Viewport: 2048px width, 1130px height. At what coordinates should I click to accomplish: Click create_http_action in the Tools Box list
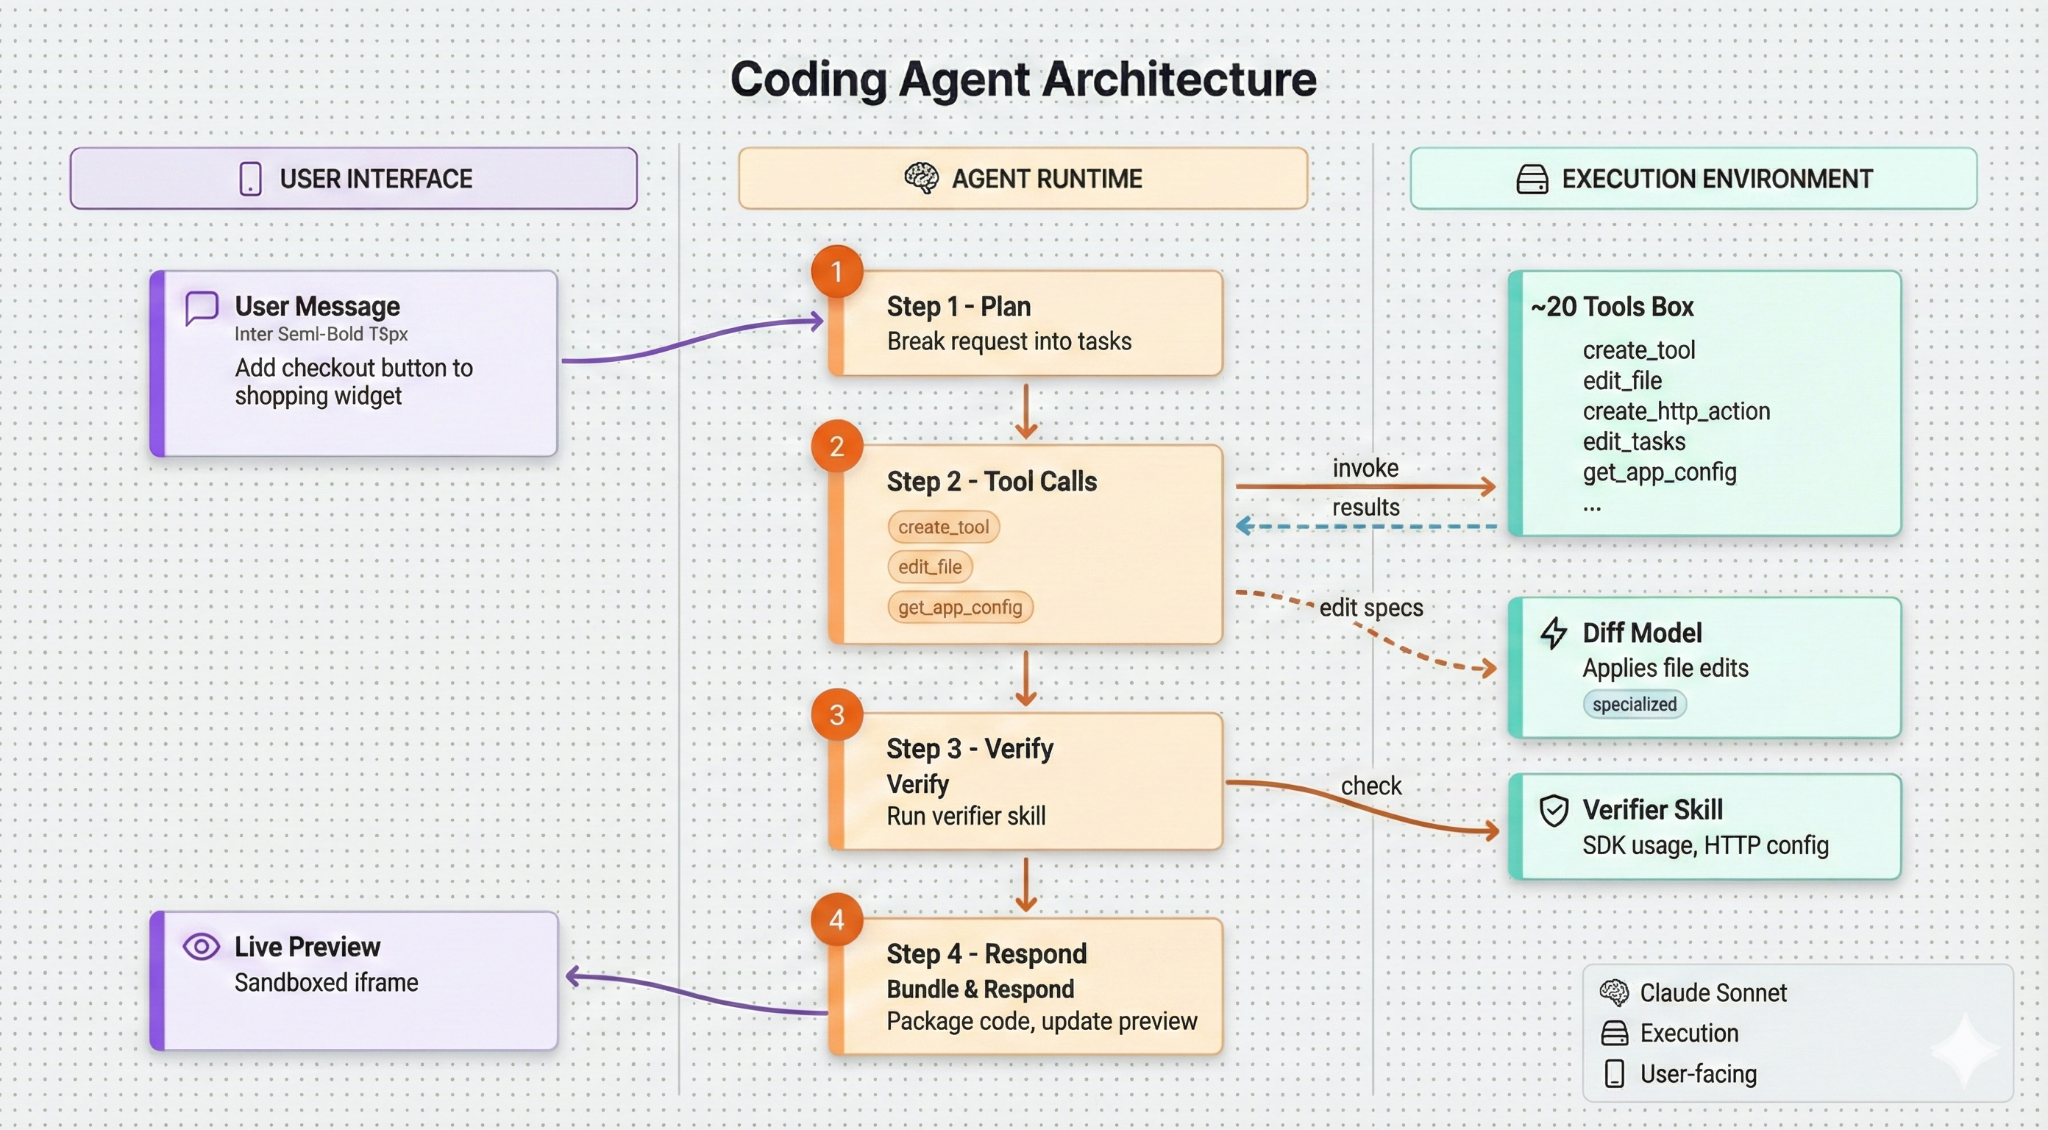coord(1676,411)
